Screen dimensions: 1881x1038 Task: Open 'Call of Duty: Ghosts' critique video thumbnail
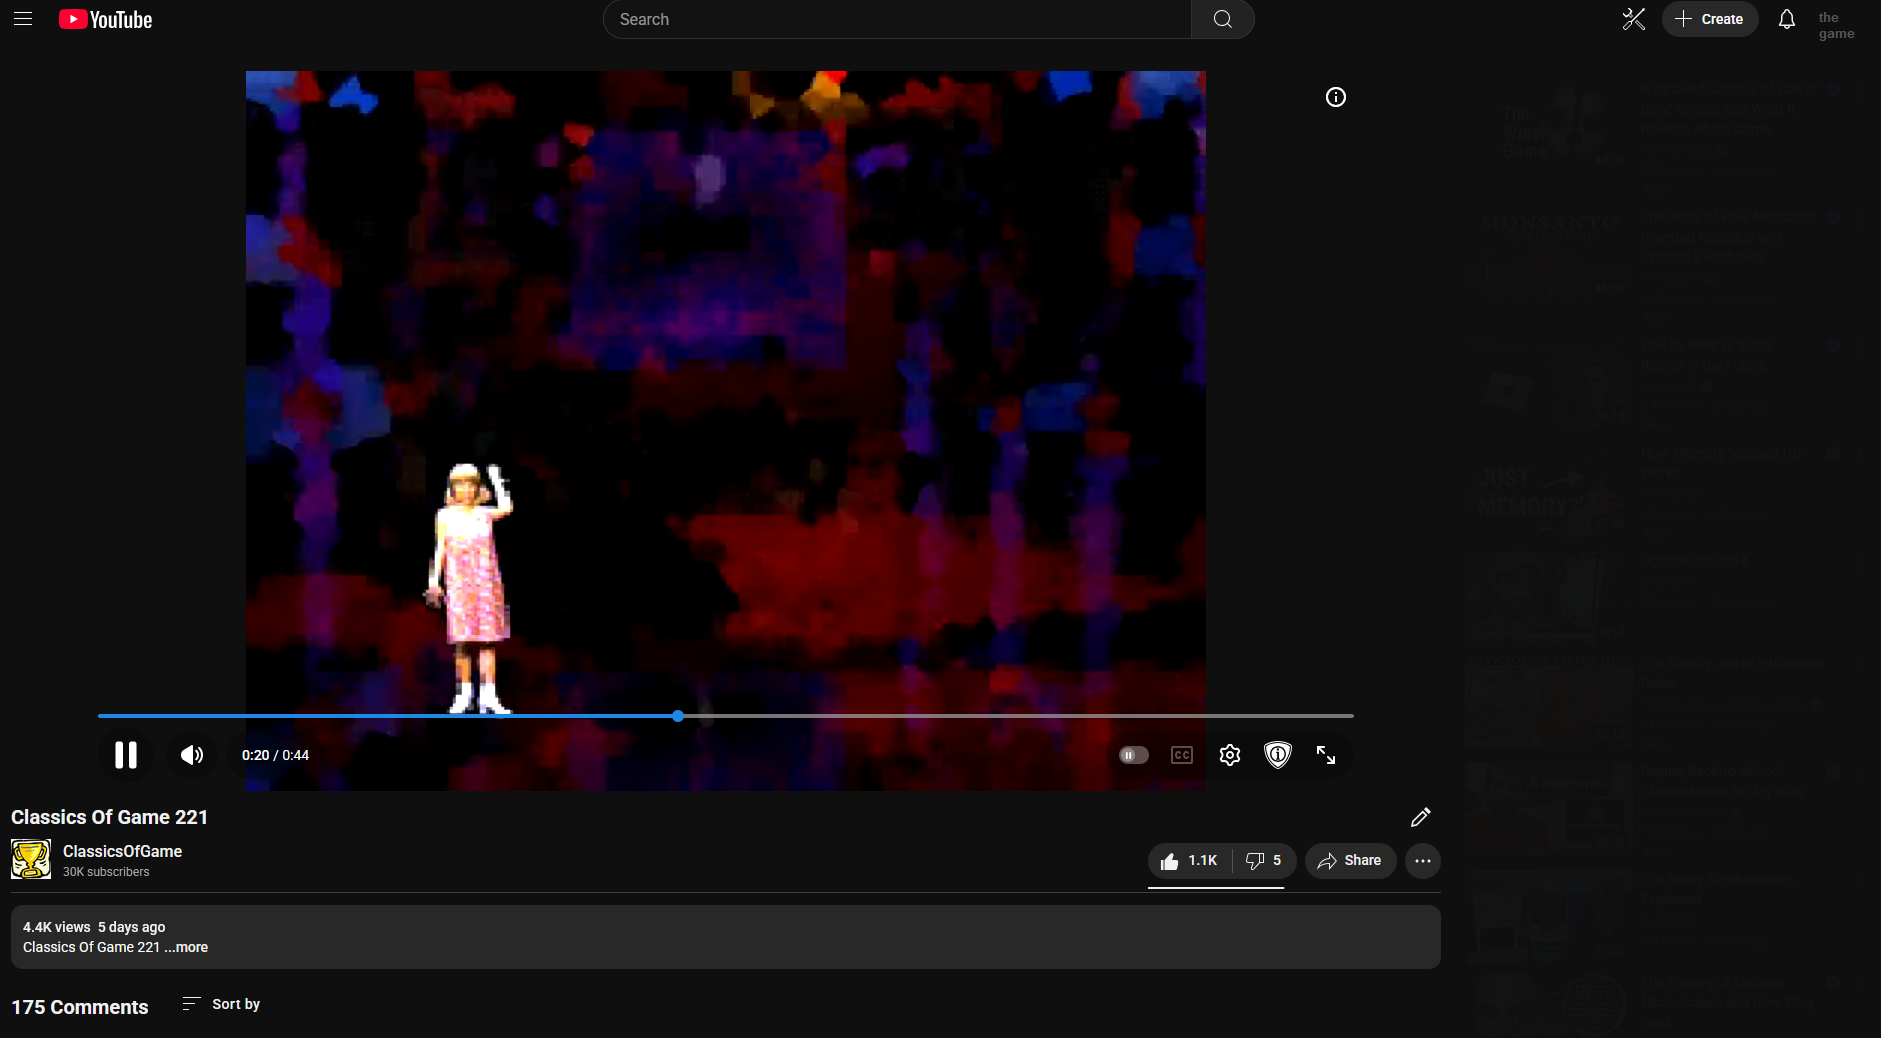[1550, 127]
